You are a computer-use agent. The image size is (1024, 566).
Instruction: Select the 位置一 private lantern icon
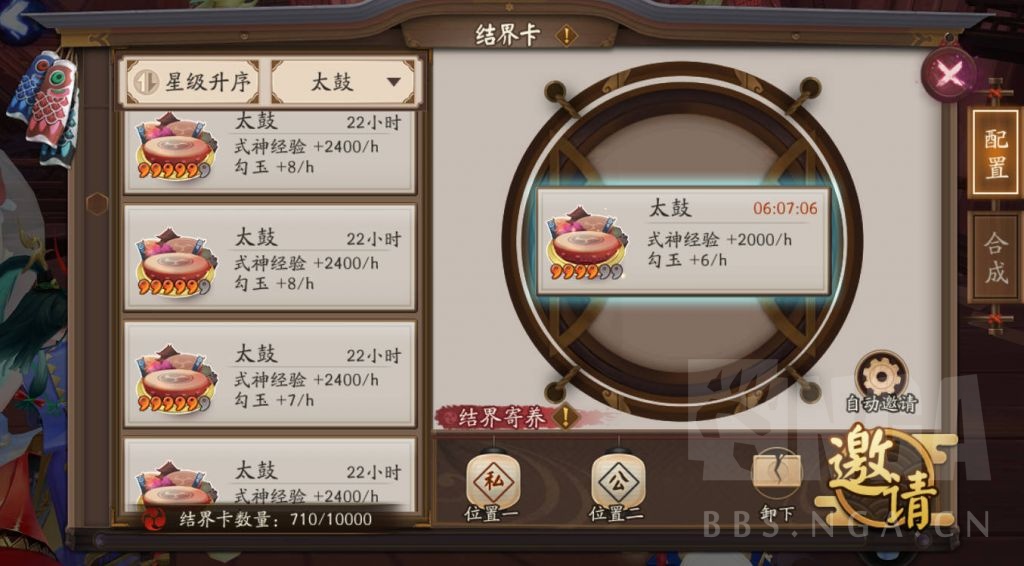493,482
